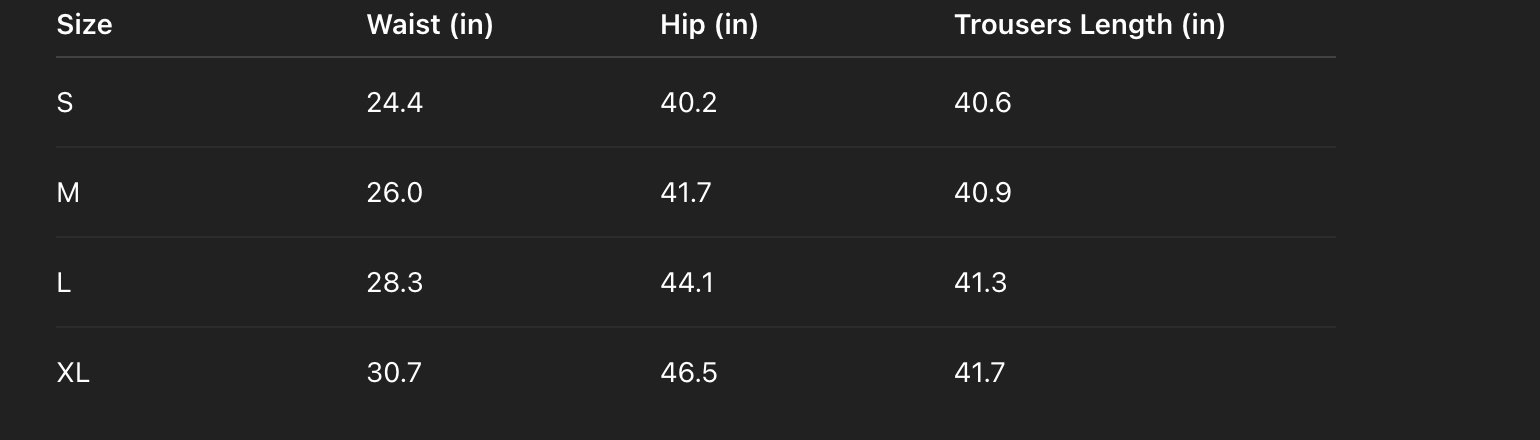Click the 40.9 trousers length for size M

[982, 193]
